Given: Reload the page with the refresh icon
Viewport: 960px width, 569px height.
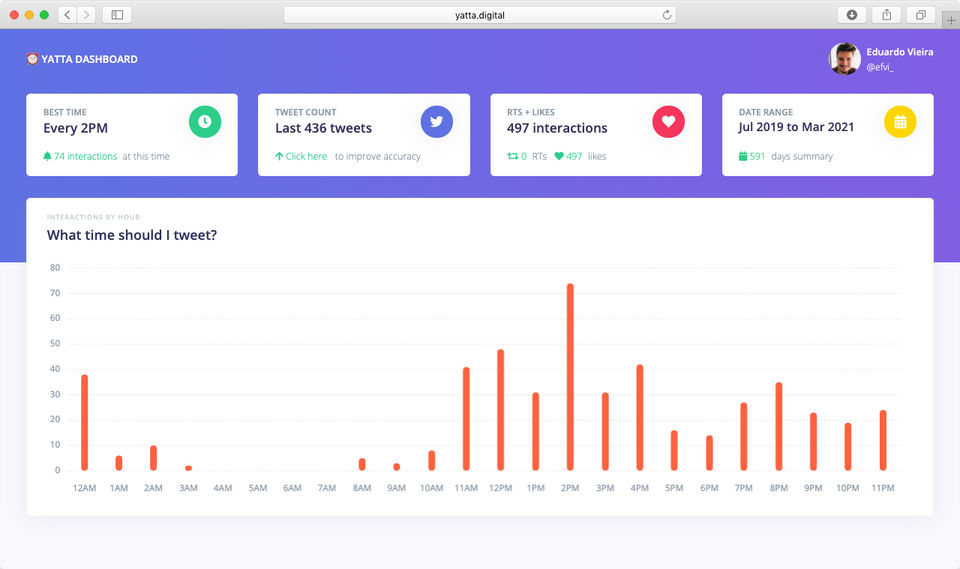Looking at the screenshot, I should [x=667, y=15].
